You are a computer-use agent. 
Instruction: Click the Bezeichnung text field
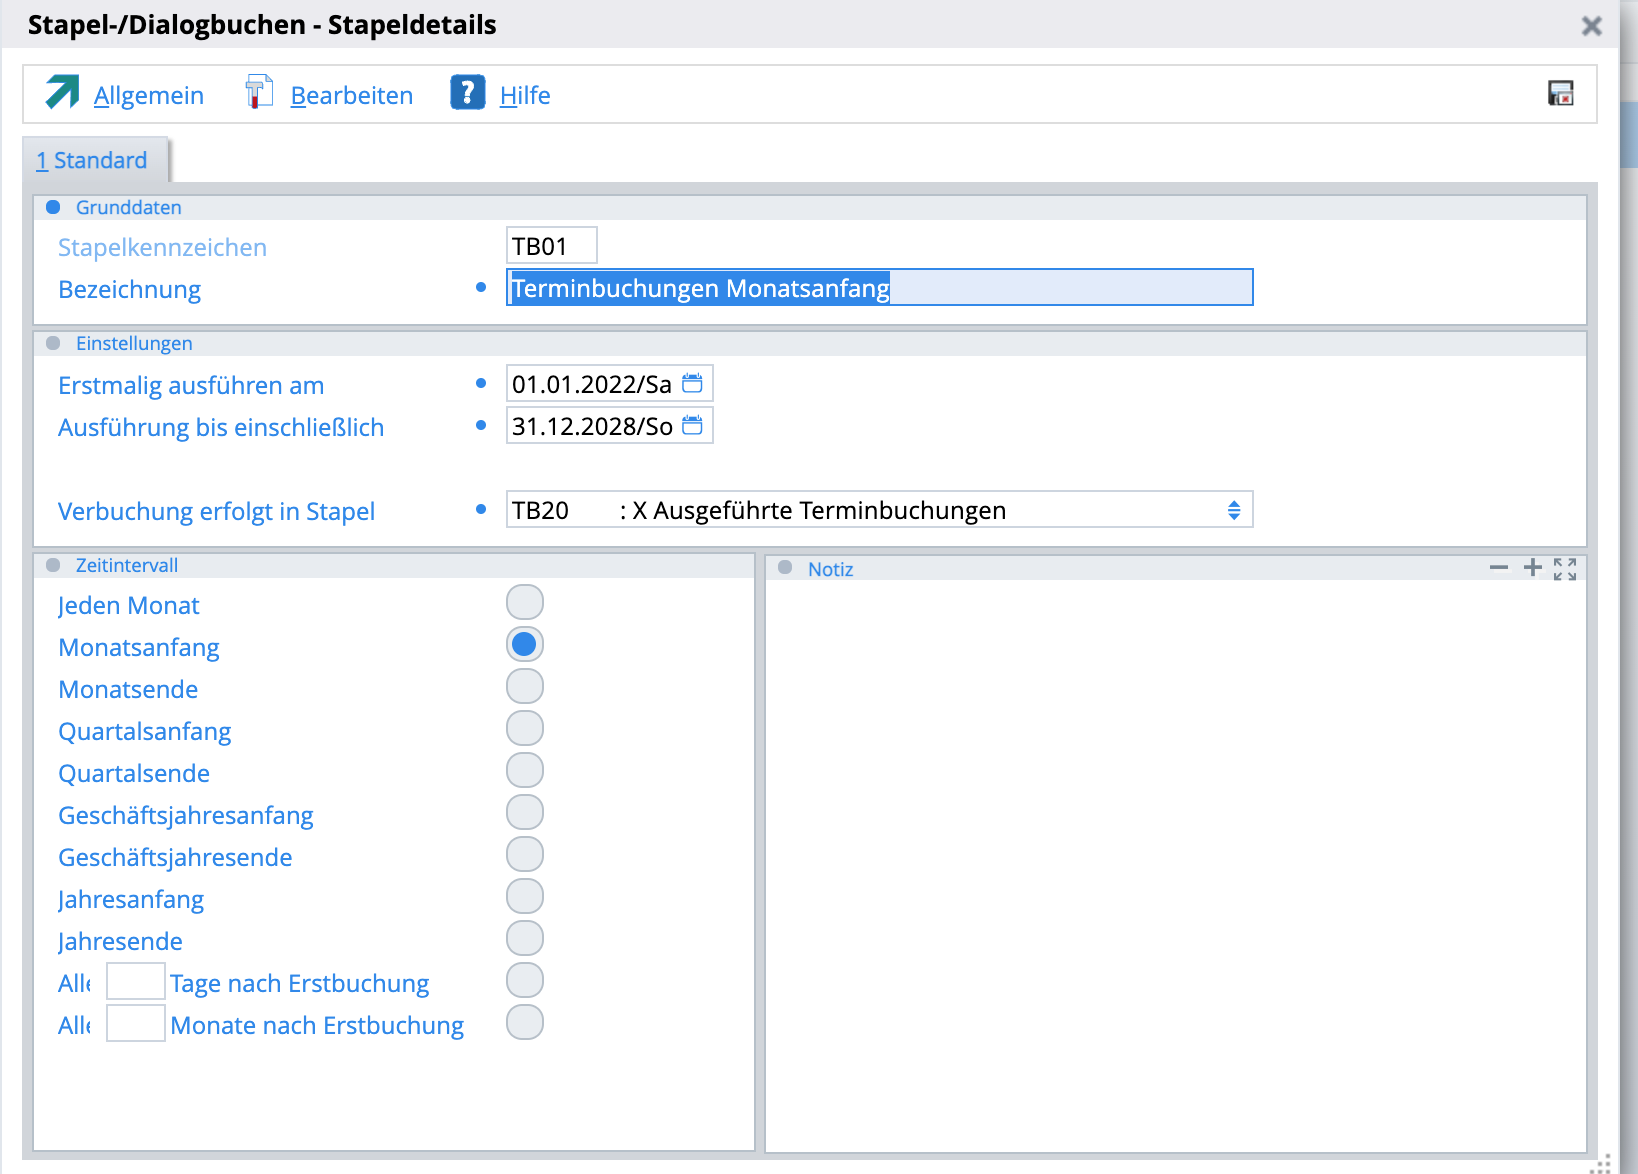pos(878,288)
